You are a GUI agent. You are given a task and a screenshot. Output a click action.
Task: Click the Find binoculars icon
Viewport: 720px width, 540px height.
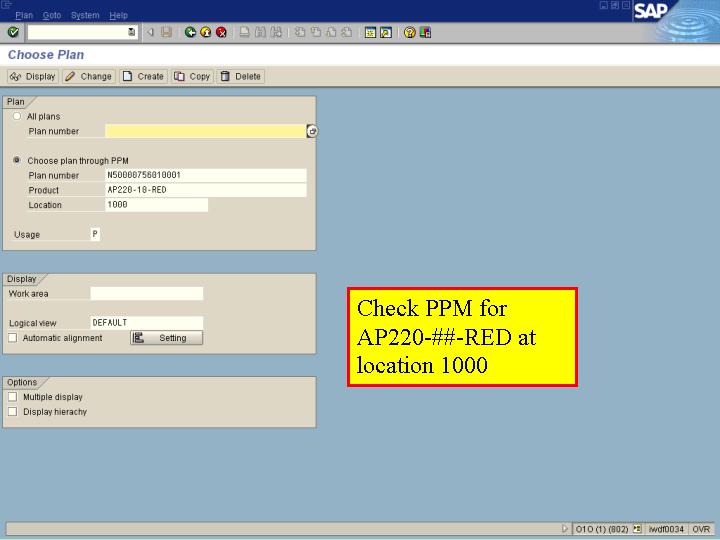260,32
